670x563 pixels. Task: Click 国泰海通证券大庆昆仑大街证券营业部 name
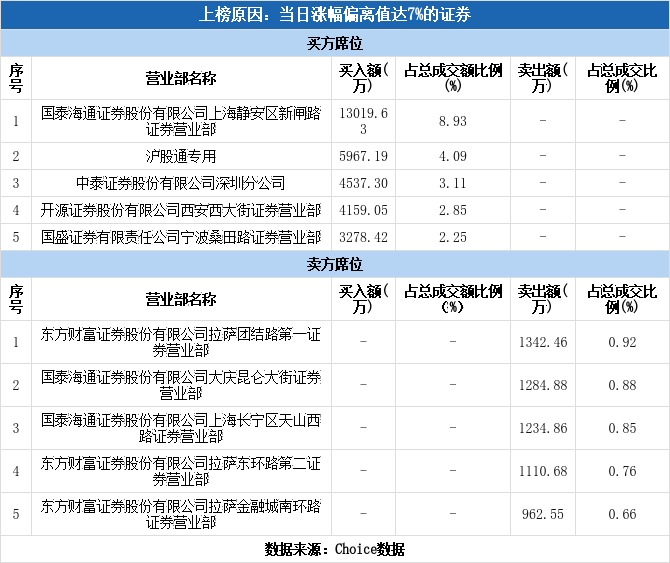point(181,385)
